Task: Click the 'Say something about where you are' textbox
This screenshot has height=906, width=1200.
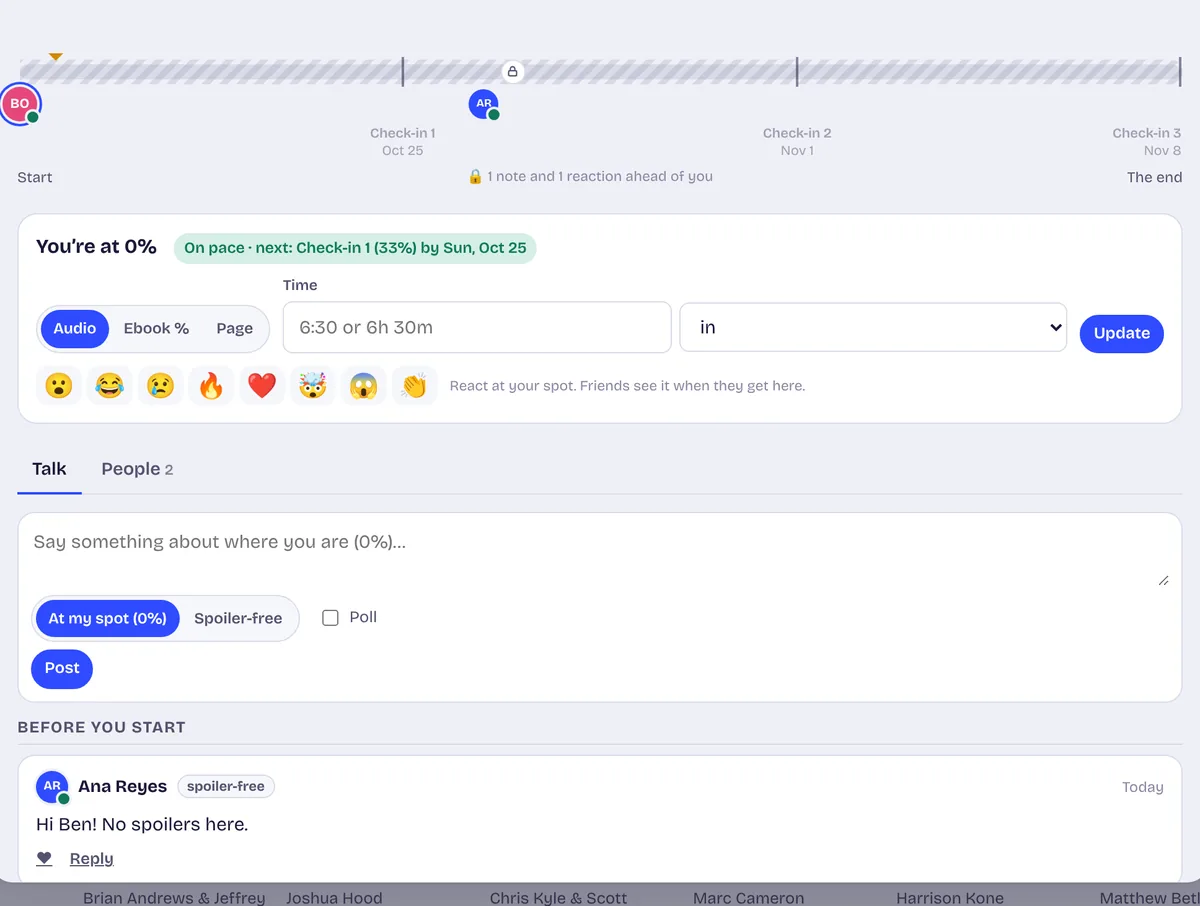Action: 600,555
